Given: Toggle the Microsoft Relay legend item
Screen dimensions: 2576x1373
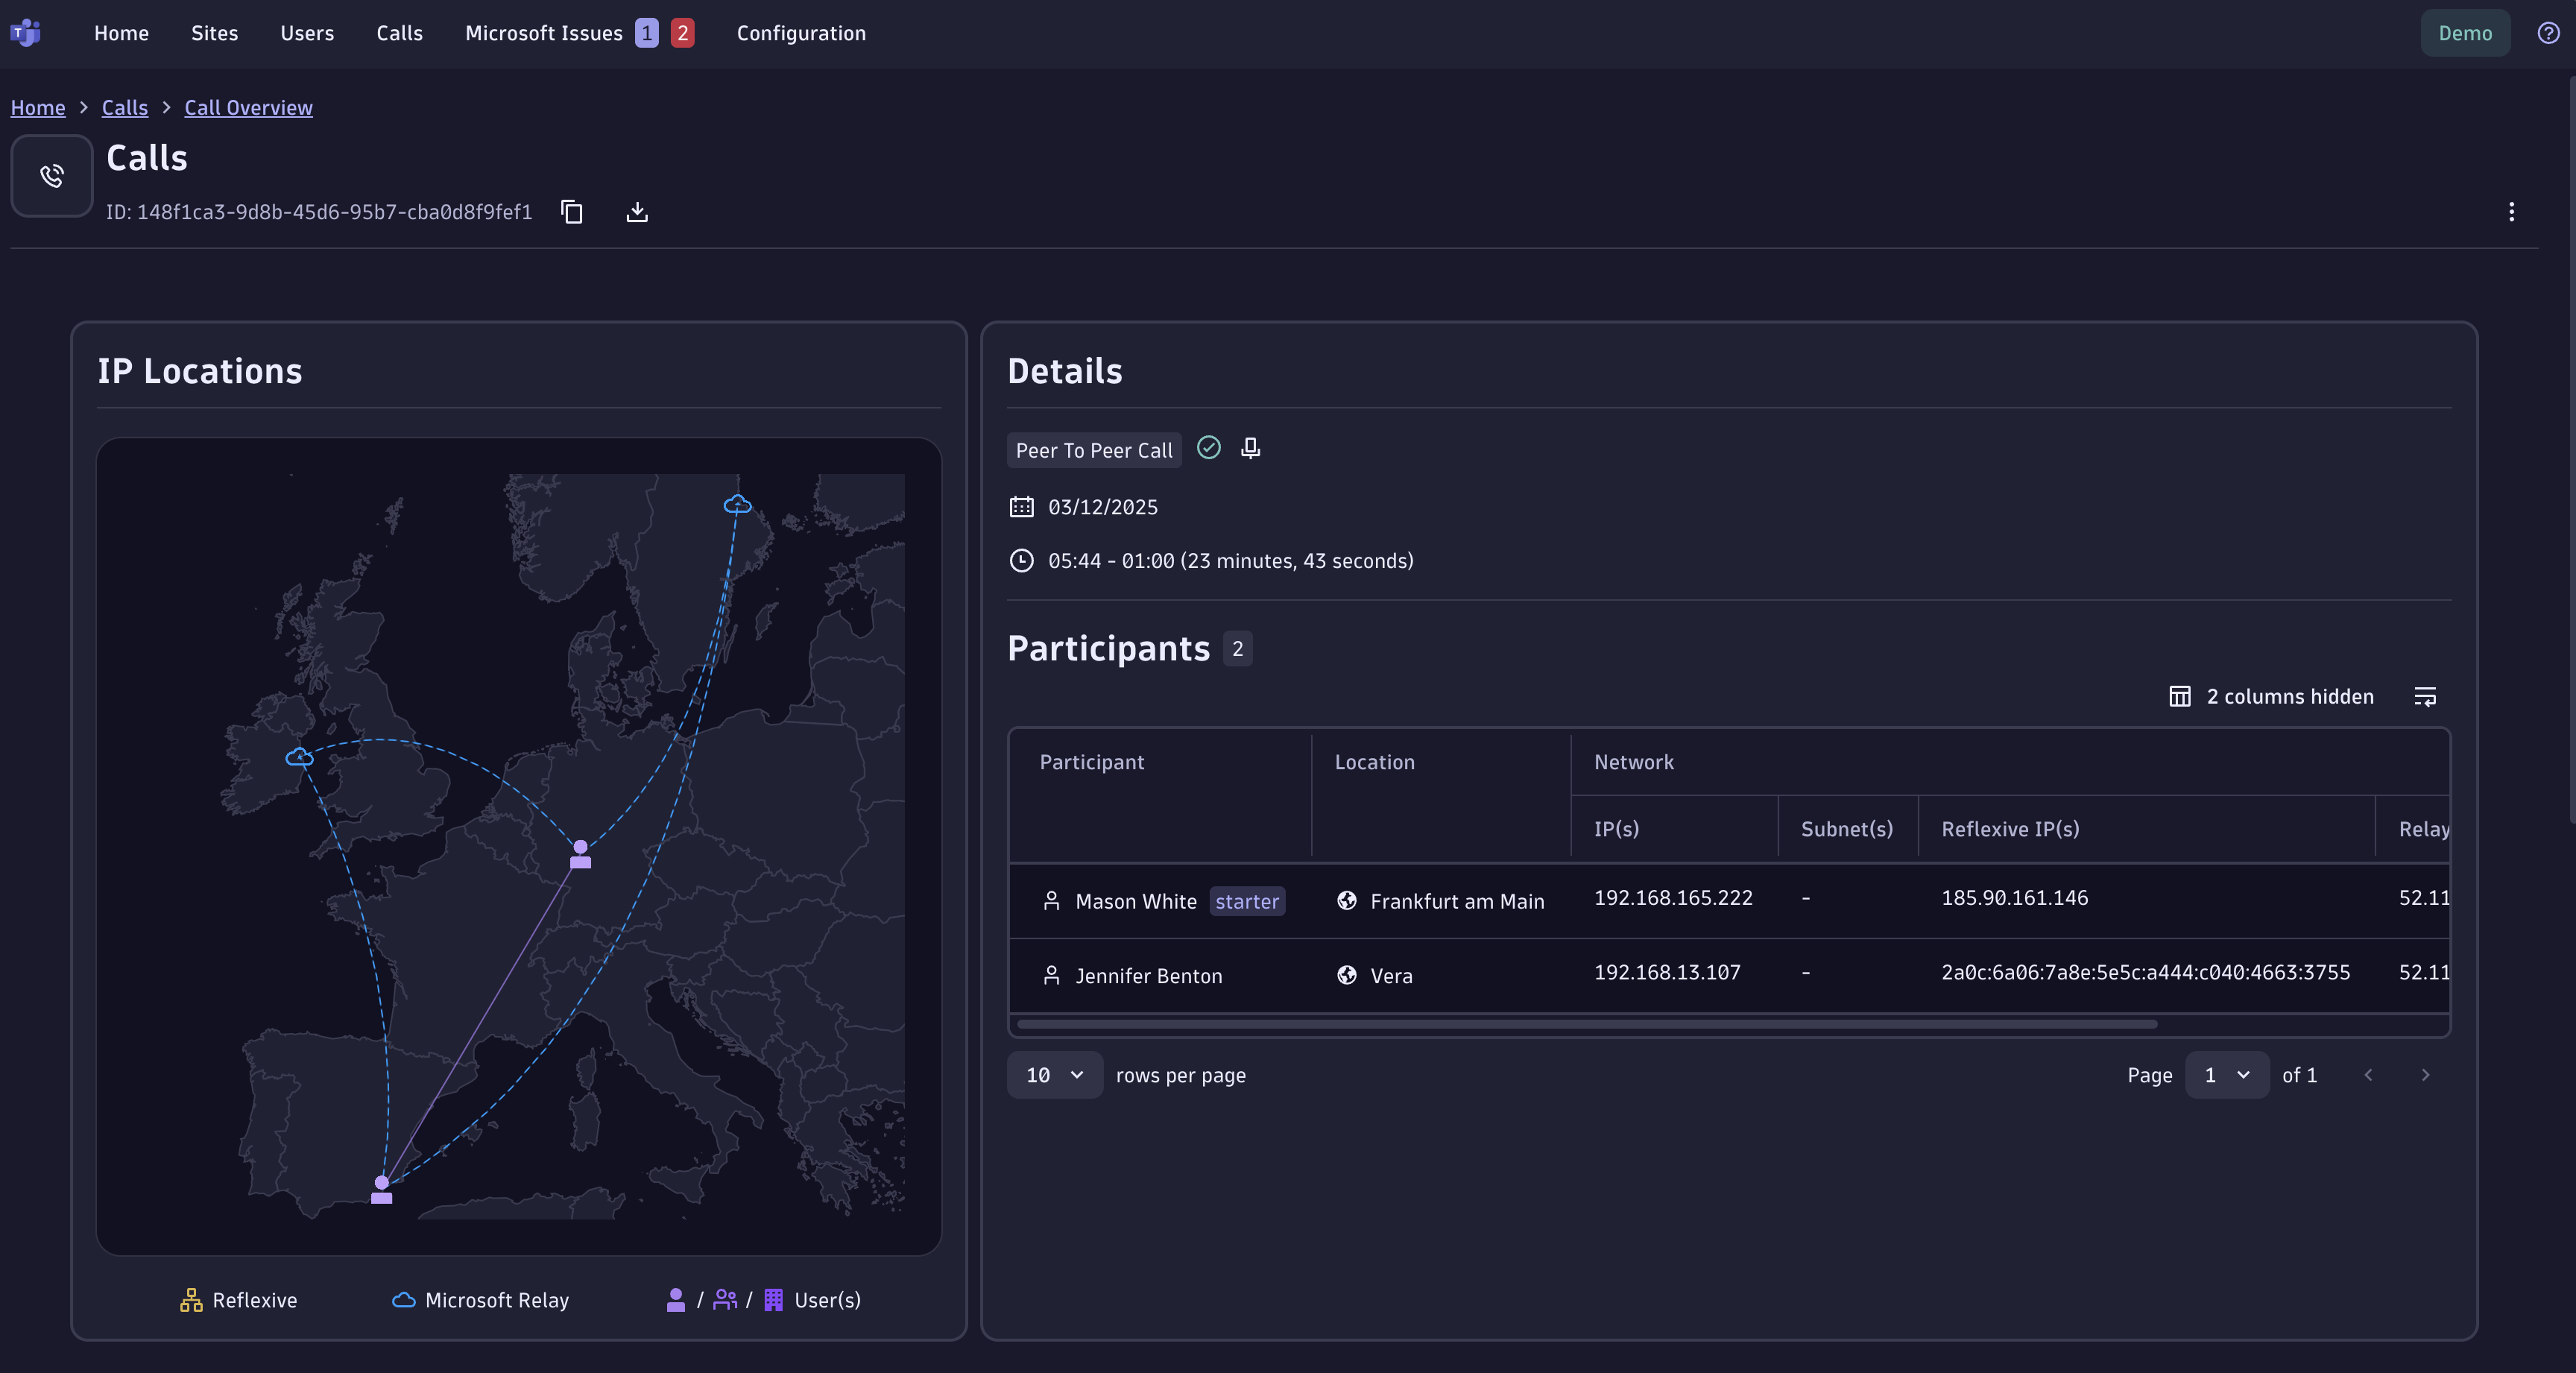Looking at the screenshot, I should point(481,1300).
